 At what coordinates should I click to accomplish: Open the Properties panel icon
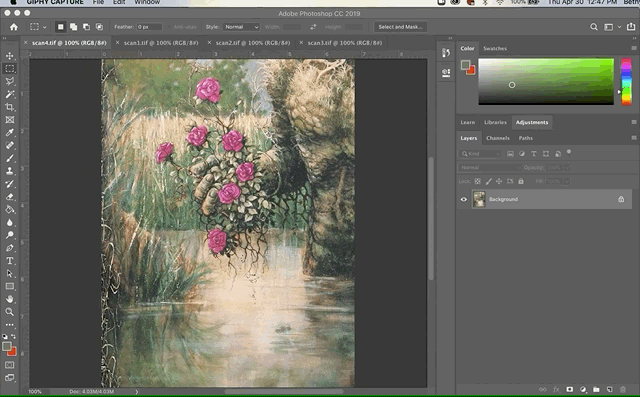[446, 73]
